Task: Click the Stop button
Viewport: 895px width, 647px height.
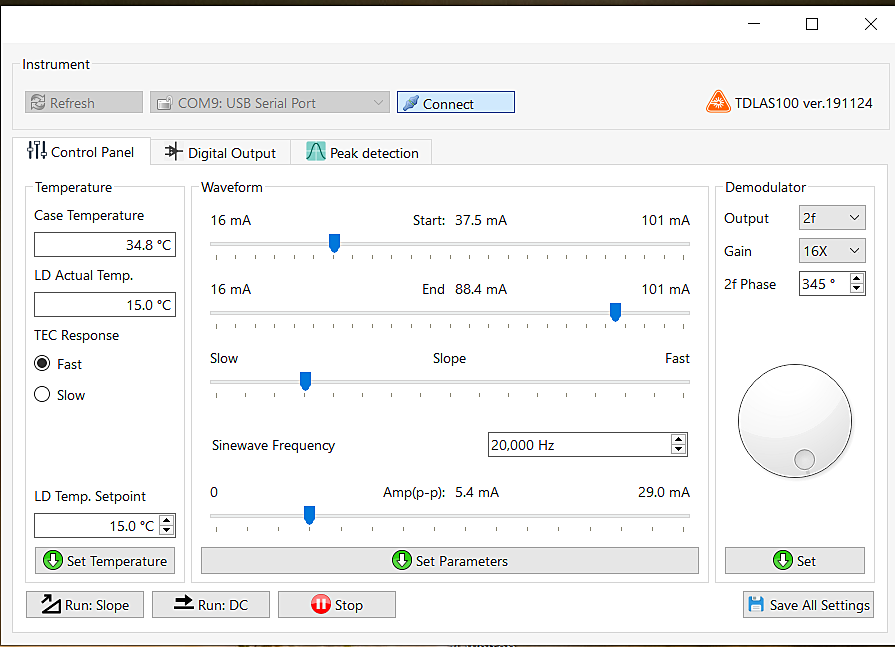Action: (337, 605)
